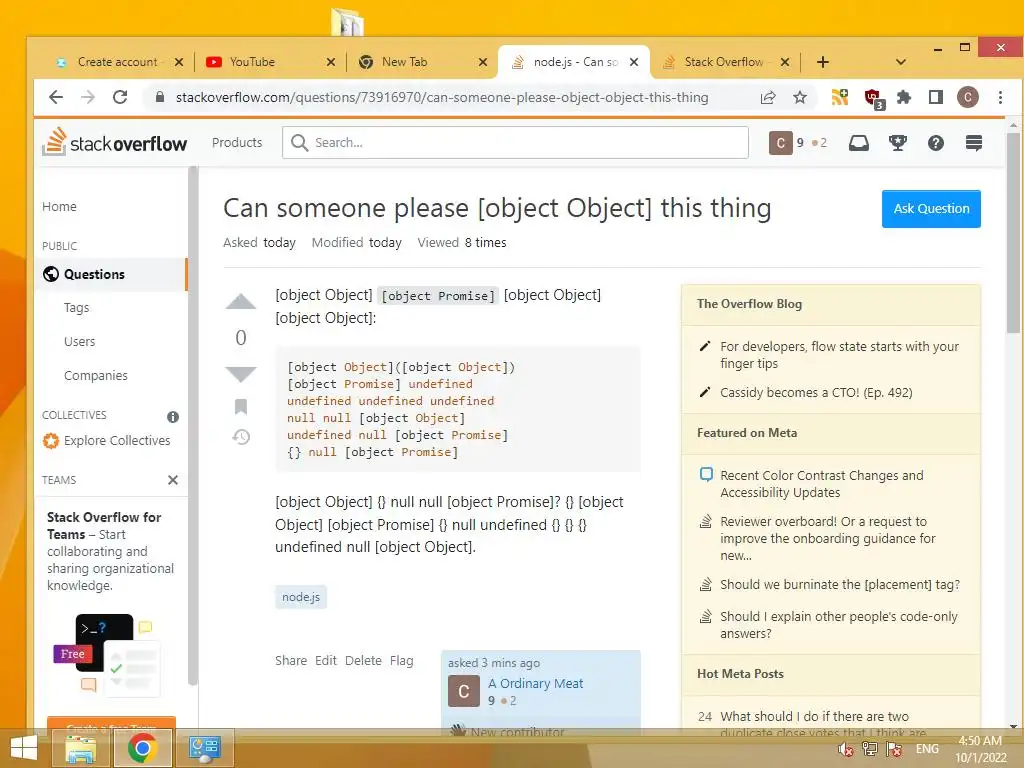Switch to the YouTube tab

point(263,62)
